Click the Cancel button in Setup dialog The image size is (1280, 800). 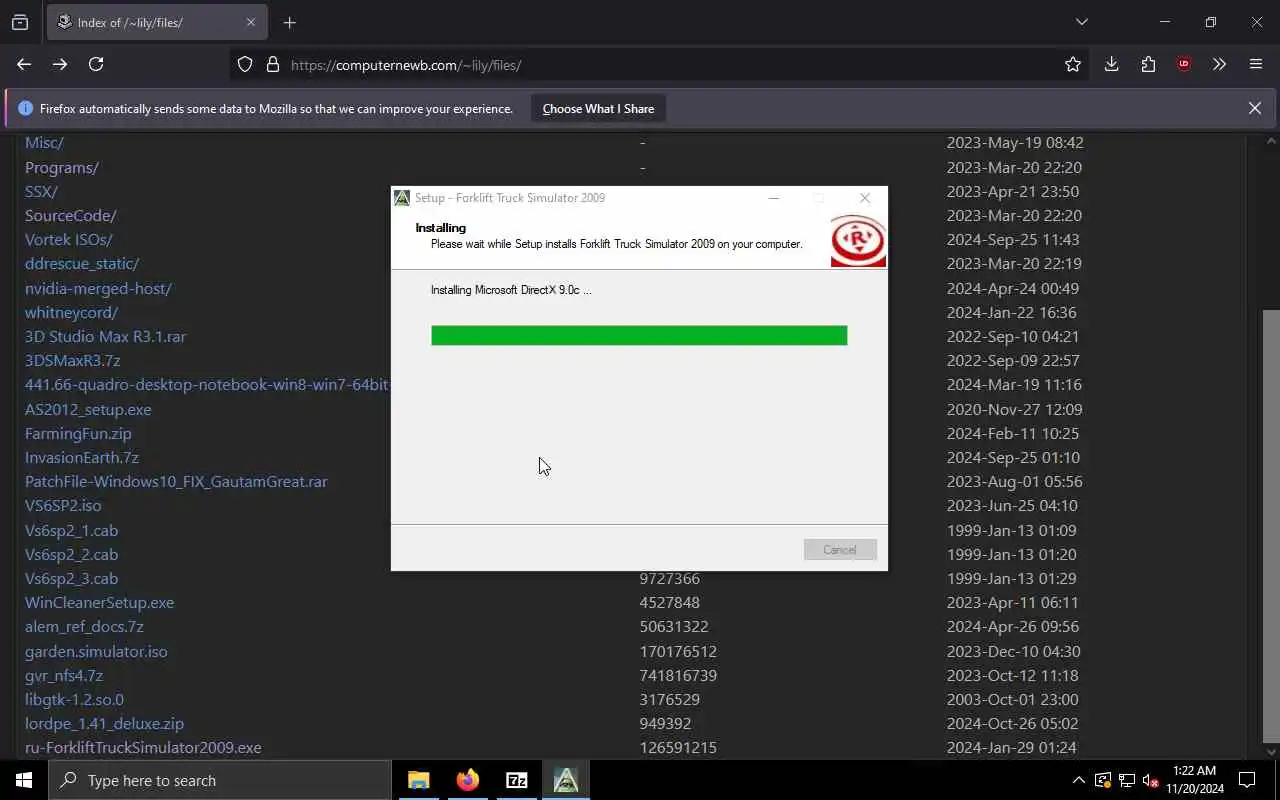[840, 549]
